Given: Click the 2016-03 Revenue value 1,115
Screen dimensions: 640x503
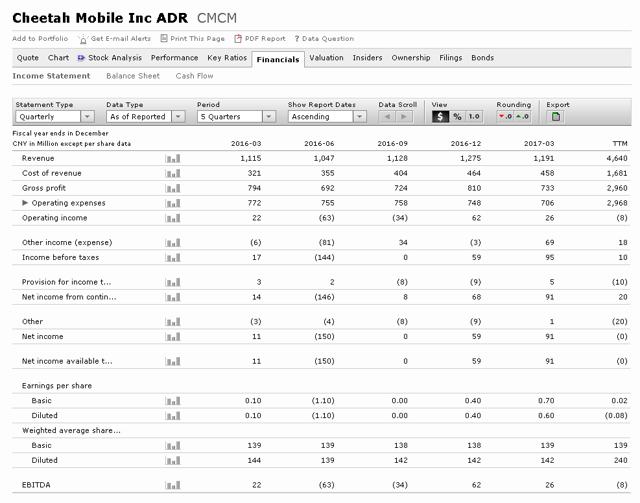Looking at the screenshot, I should 251,158.
